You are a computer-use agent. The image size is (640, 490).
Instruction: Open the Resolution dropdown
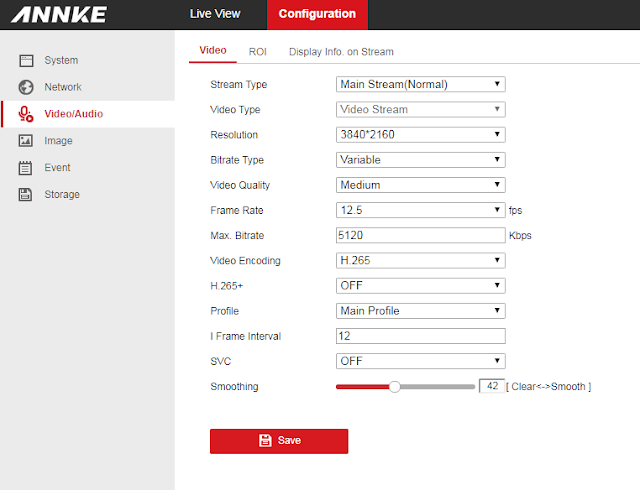(420, 134)
